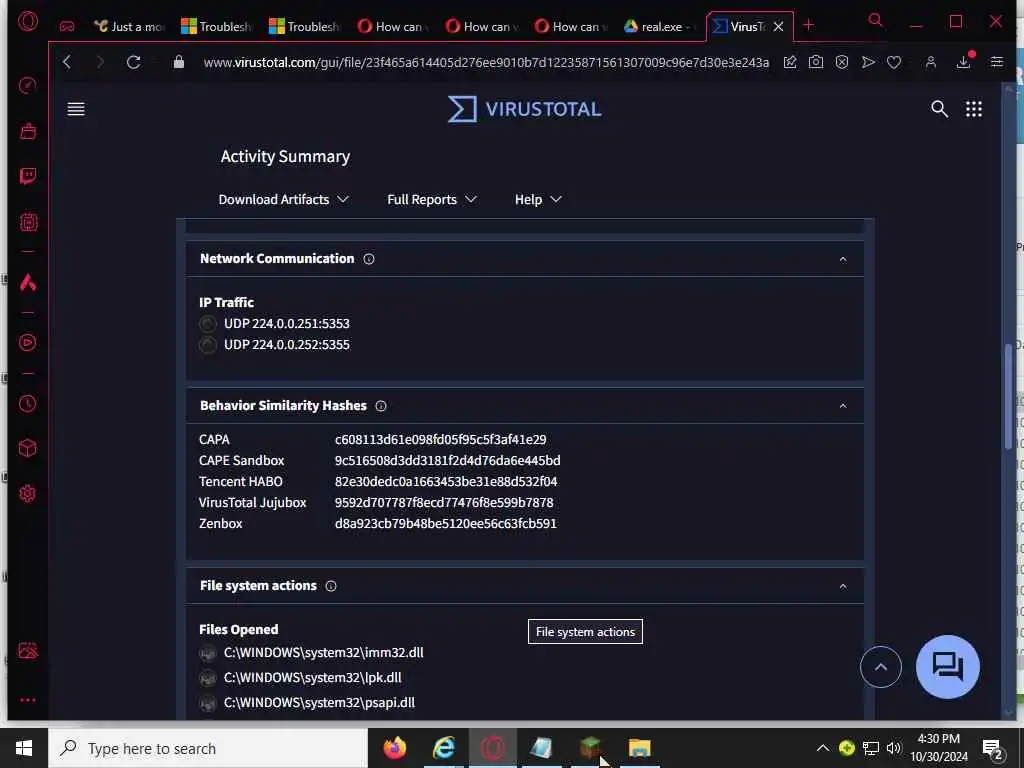Open the notification center icon

pyautogui.click(x=993, y=749)
